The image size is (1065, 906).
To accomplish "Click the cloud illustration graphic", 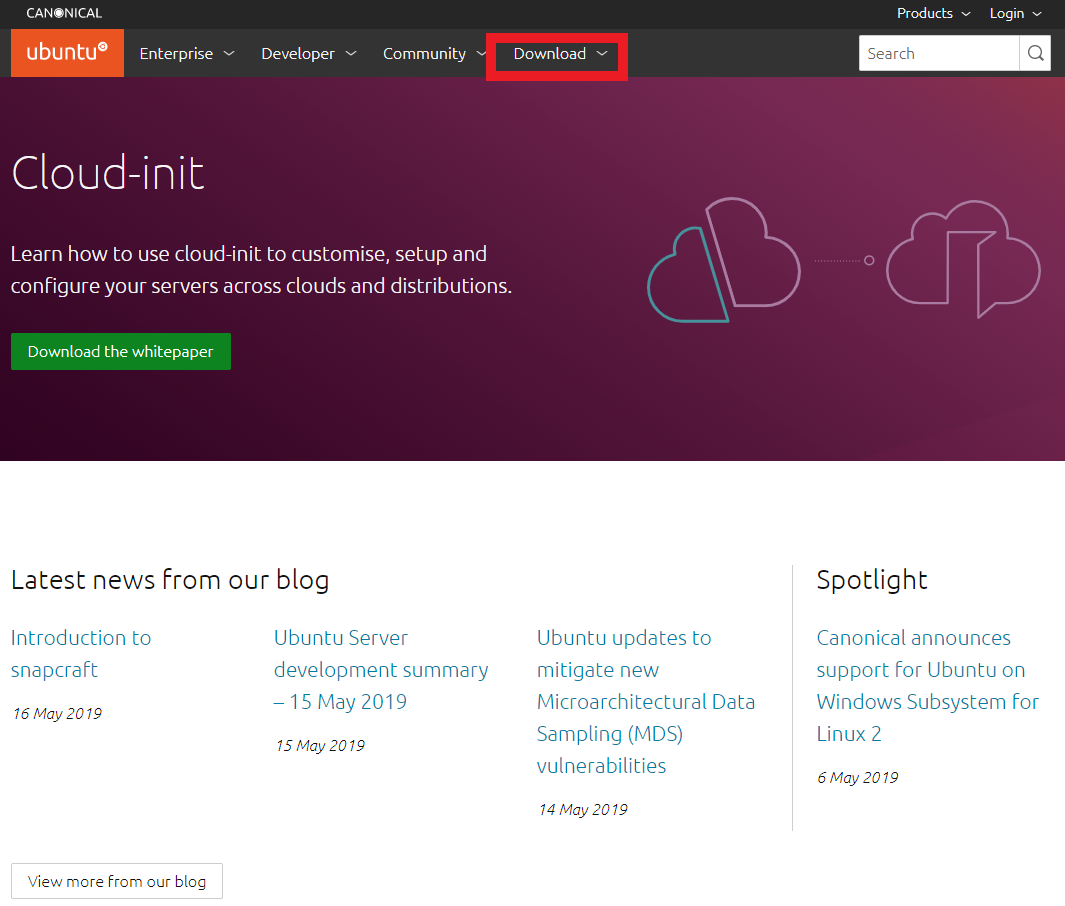I will (844, 259).
